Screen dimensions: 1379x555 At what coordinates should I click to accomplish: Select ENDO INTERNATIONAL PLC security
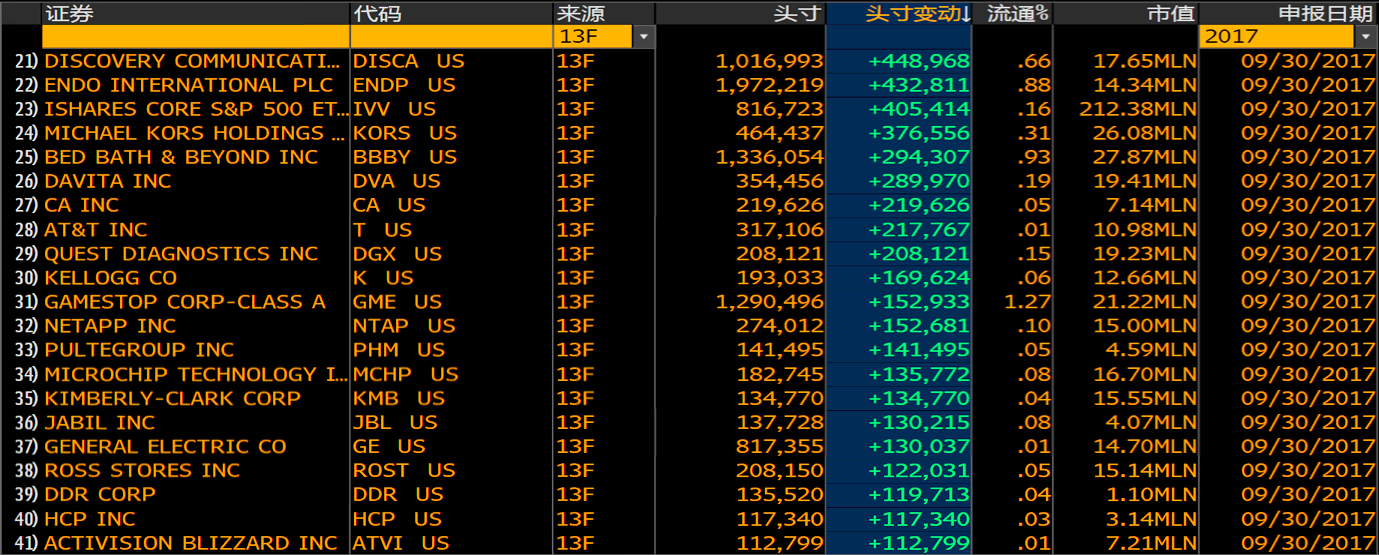point(188,85)
